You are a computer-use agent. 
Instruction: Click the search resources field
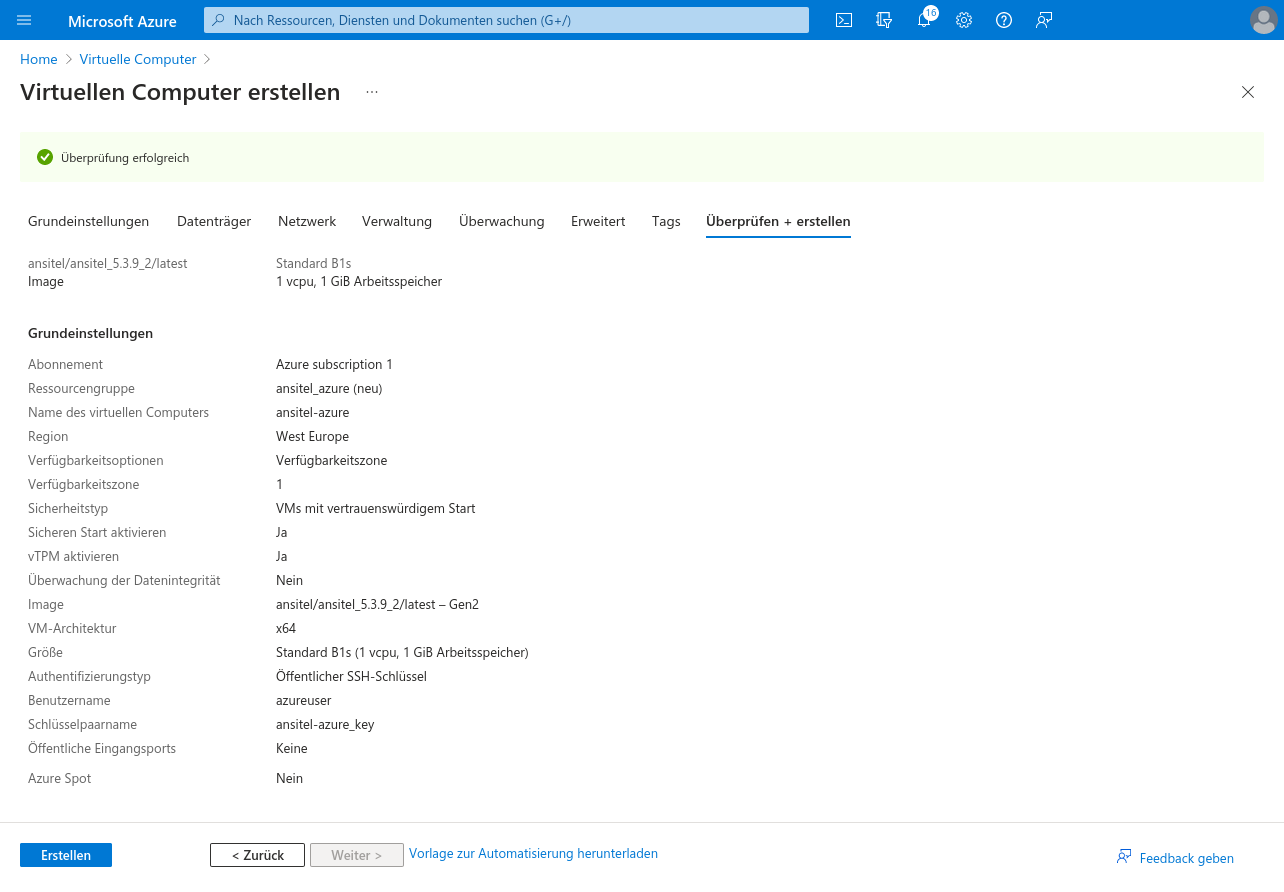point(506,20)
